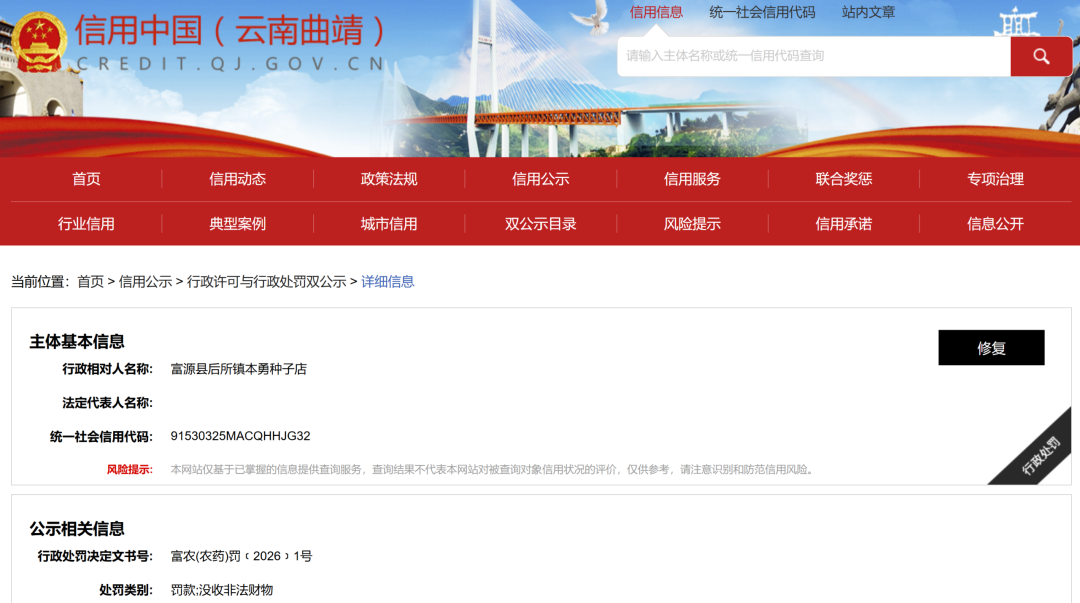Open the 政策法规 nav item
The width and height of the screenshot is (1080, 603).
click(389, 179)
